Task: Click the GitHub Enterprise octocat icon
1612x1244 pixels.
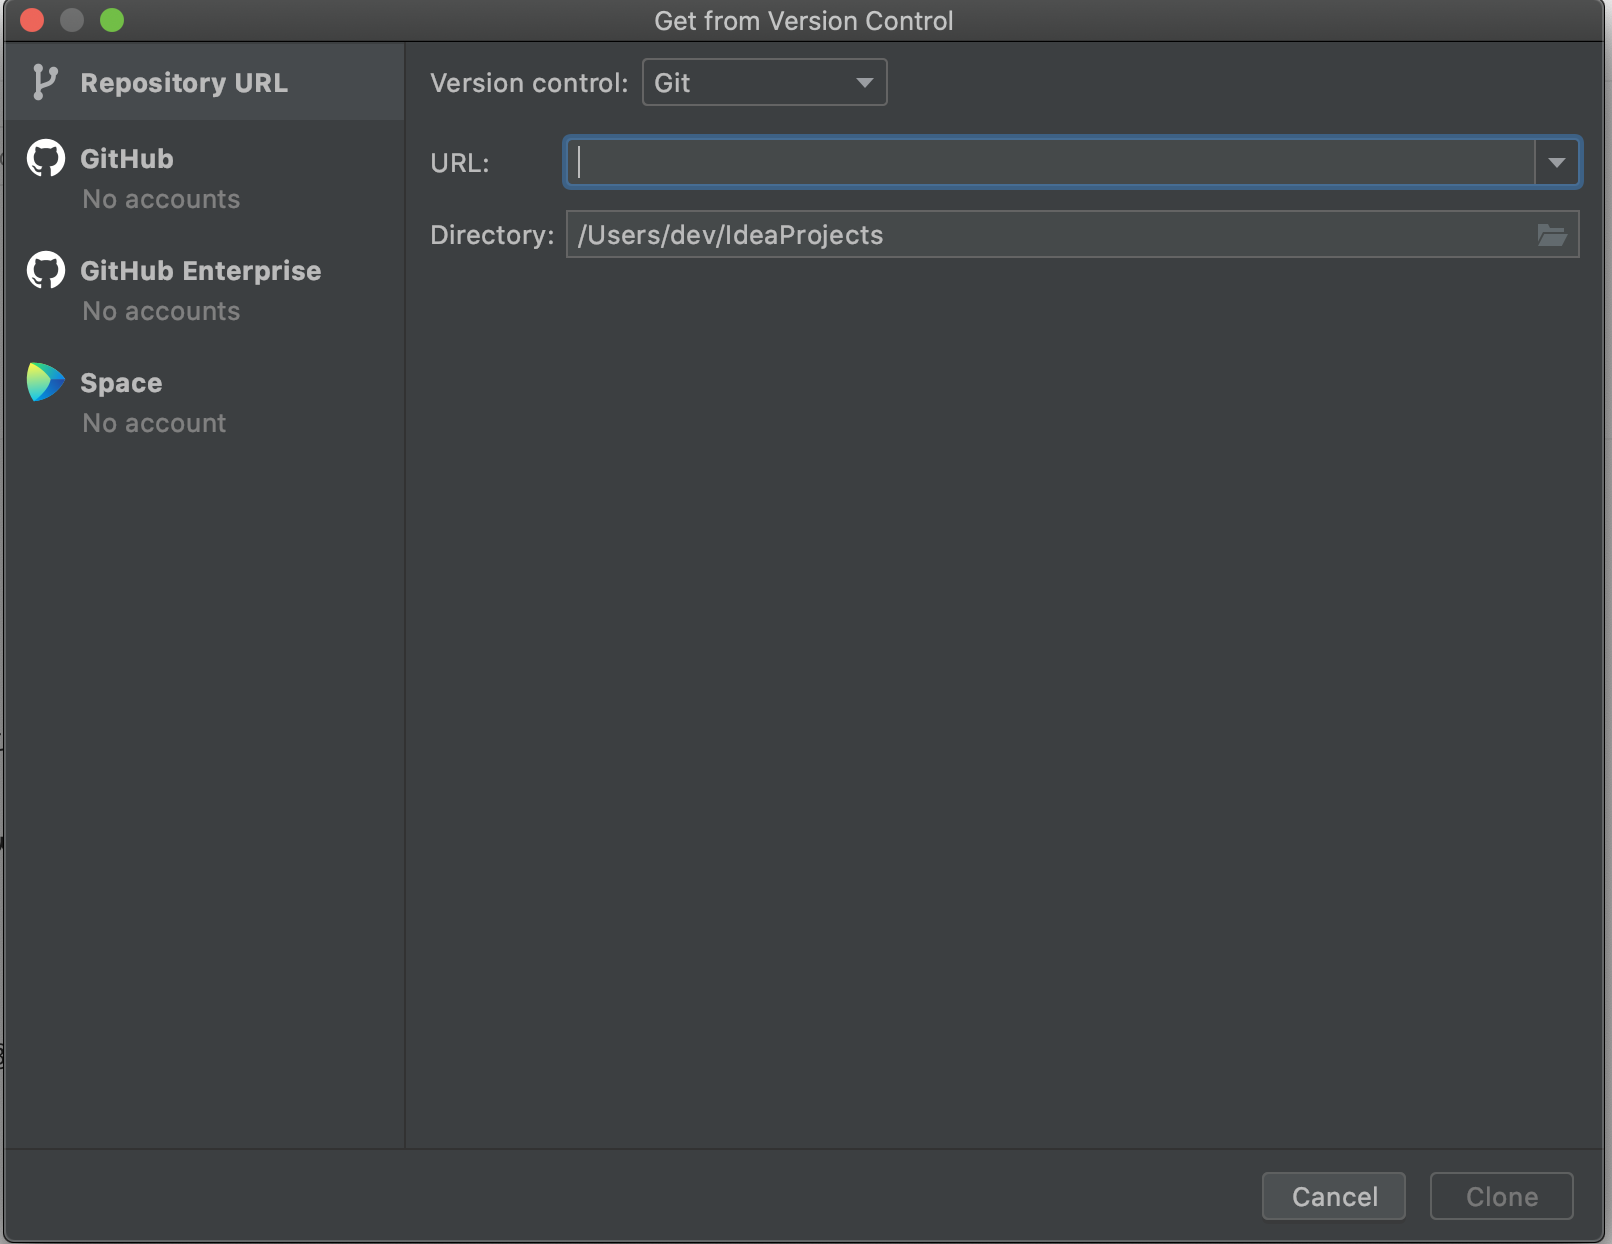Action: pyautogui.click(x=45, y=270)
